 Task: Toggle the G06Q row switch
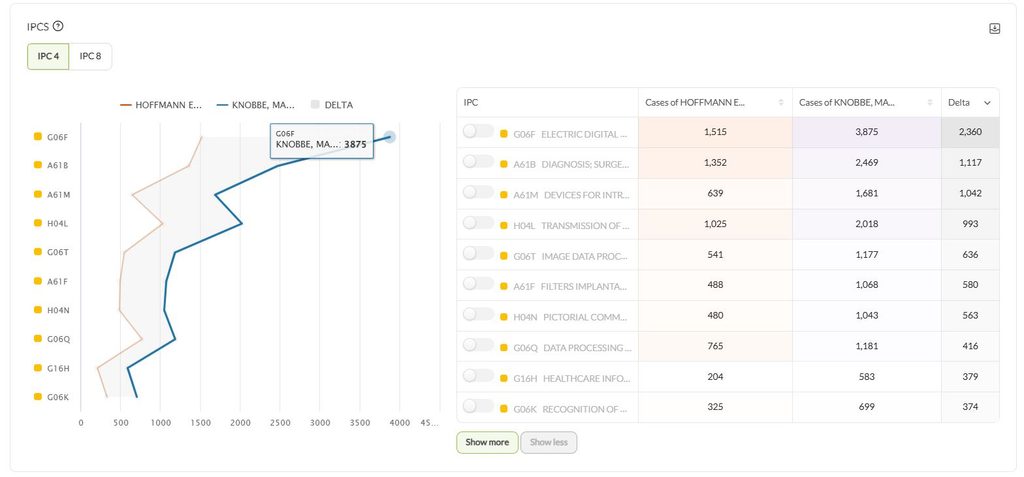[478, 345]
